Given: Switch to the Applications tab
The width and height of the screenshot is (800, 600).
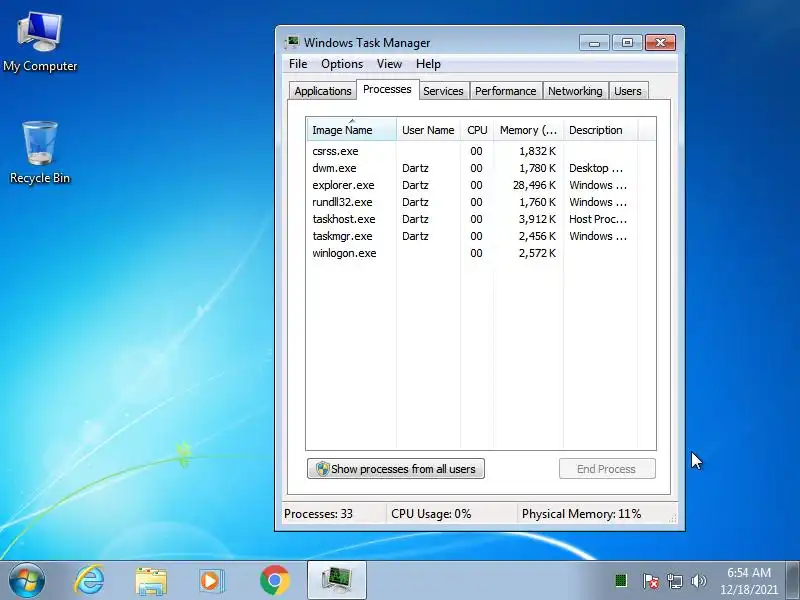Looking at the screenshot, I should (322, 91).
